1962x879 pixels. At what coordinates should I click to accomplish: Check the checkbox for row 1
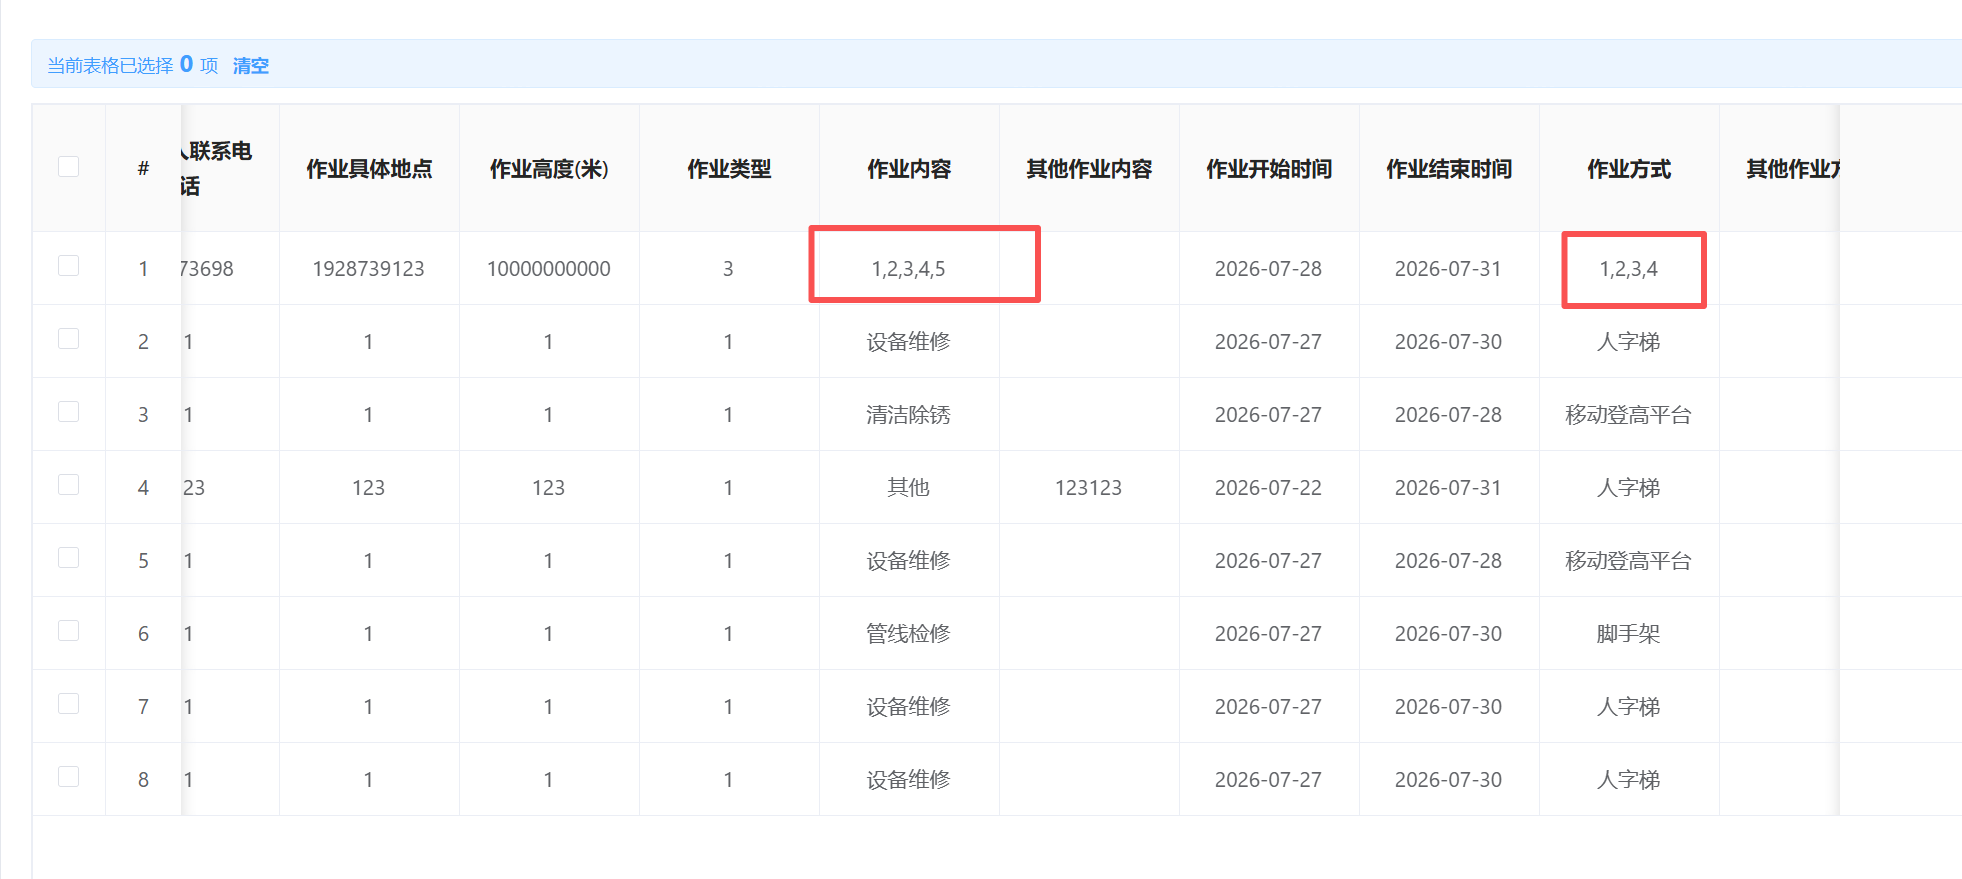pos(68,265)
